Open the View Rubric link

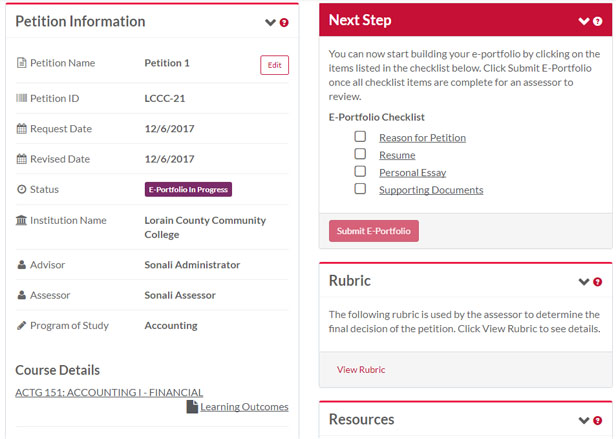point(360,369)
